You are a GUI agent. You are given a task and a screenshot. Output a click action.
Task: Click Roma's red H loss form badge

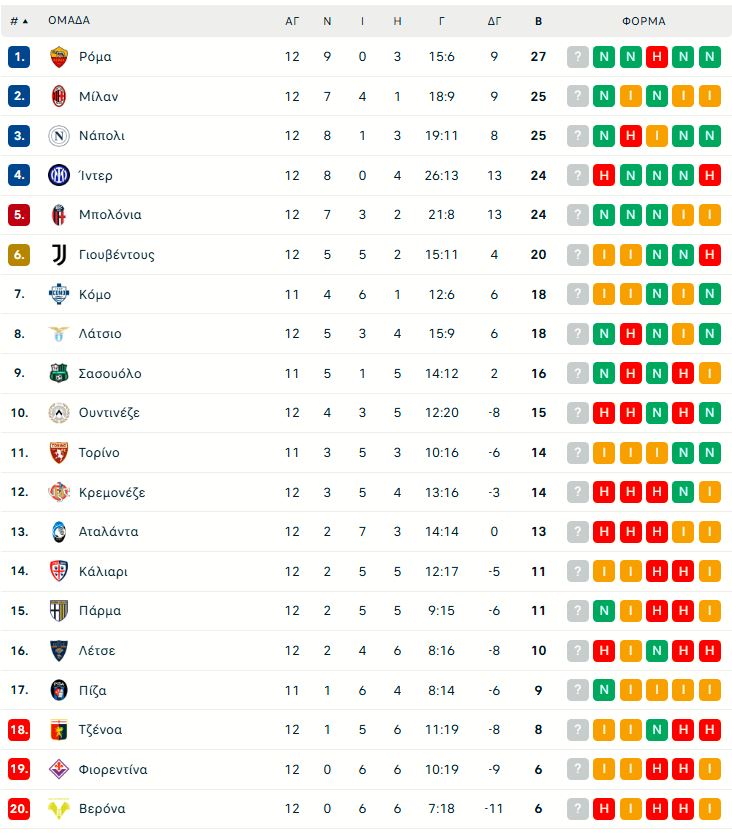point(657,57)
